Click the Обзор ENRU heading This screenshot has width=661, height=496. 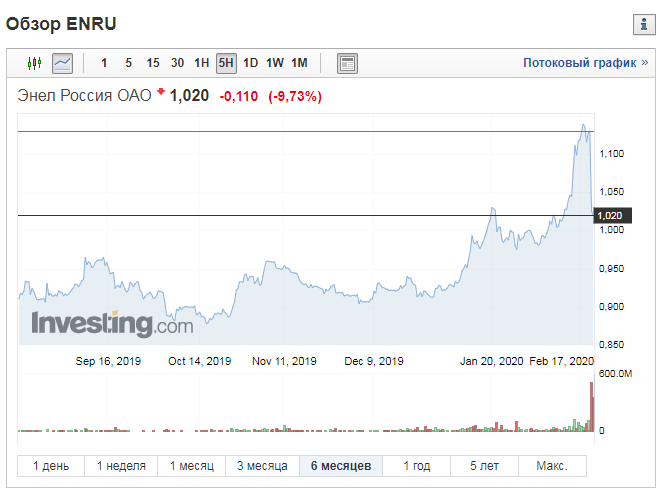[x=61, y=24]
